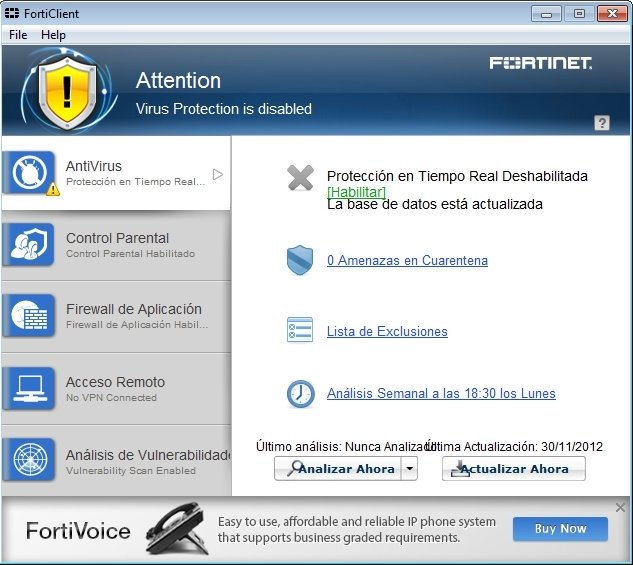The width and height of the screenshot is (633, 565).
Task: Click 'Vulnerability Scan Enabled' status text
Action: pos(131,471)
